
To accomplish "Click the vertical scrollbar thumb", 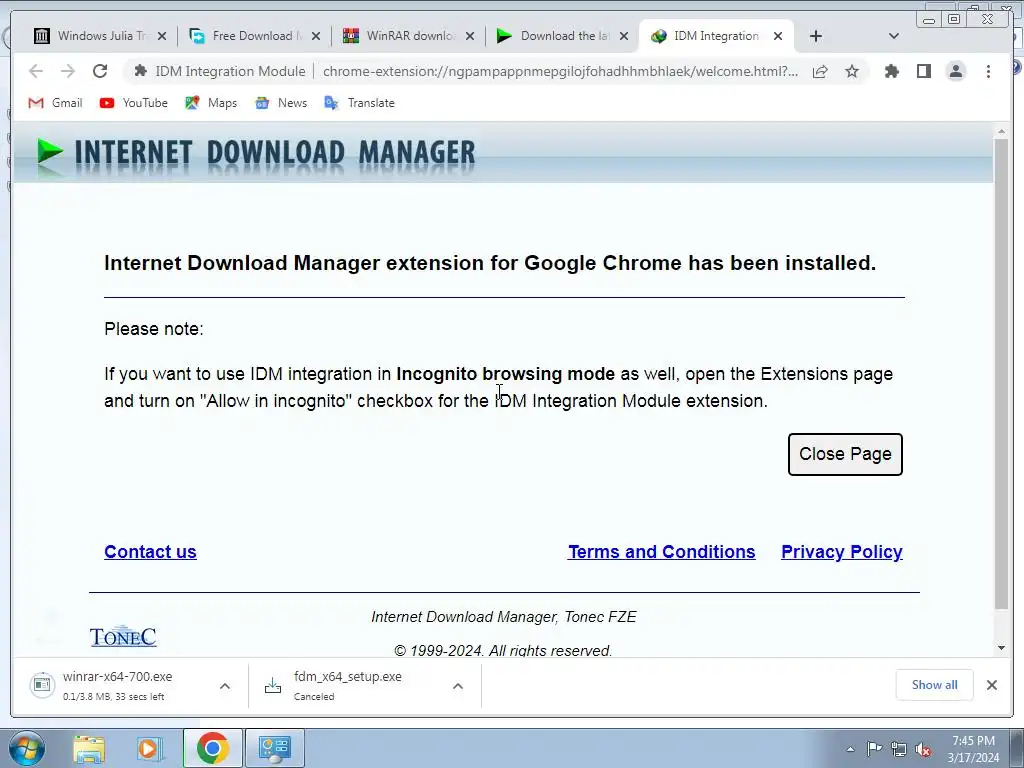I will [1001, 374].
